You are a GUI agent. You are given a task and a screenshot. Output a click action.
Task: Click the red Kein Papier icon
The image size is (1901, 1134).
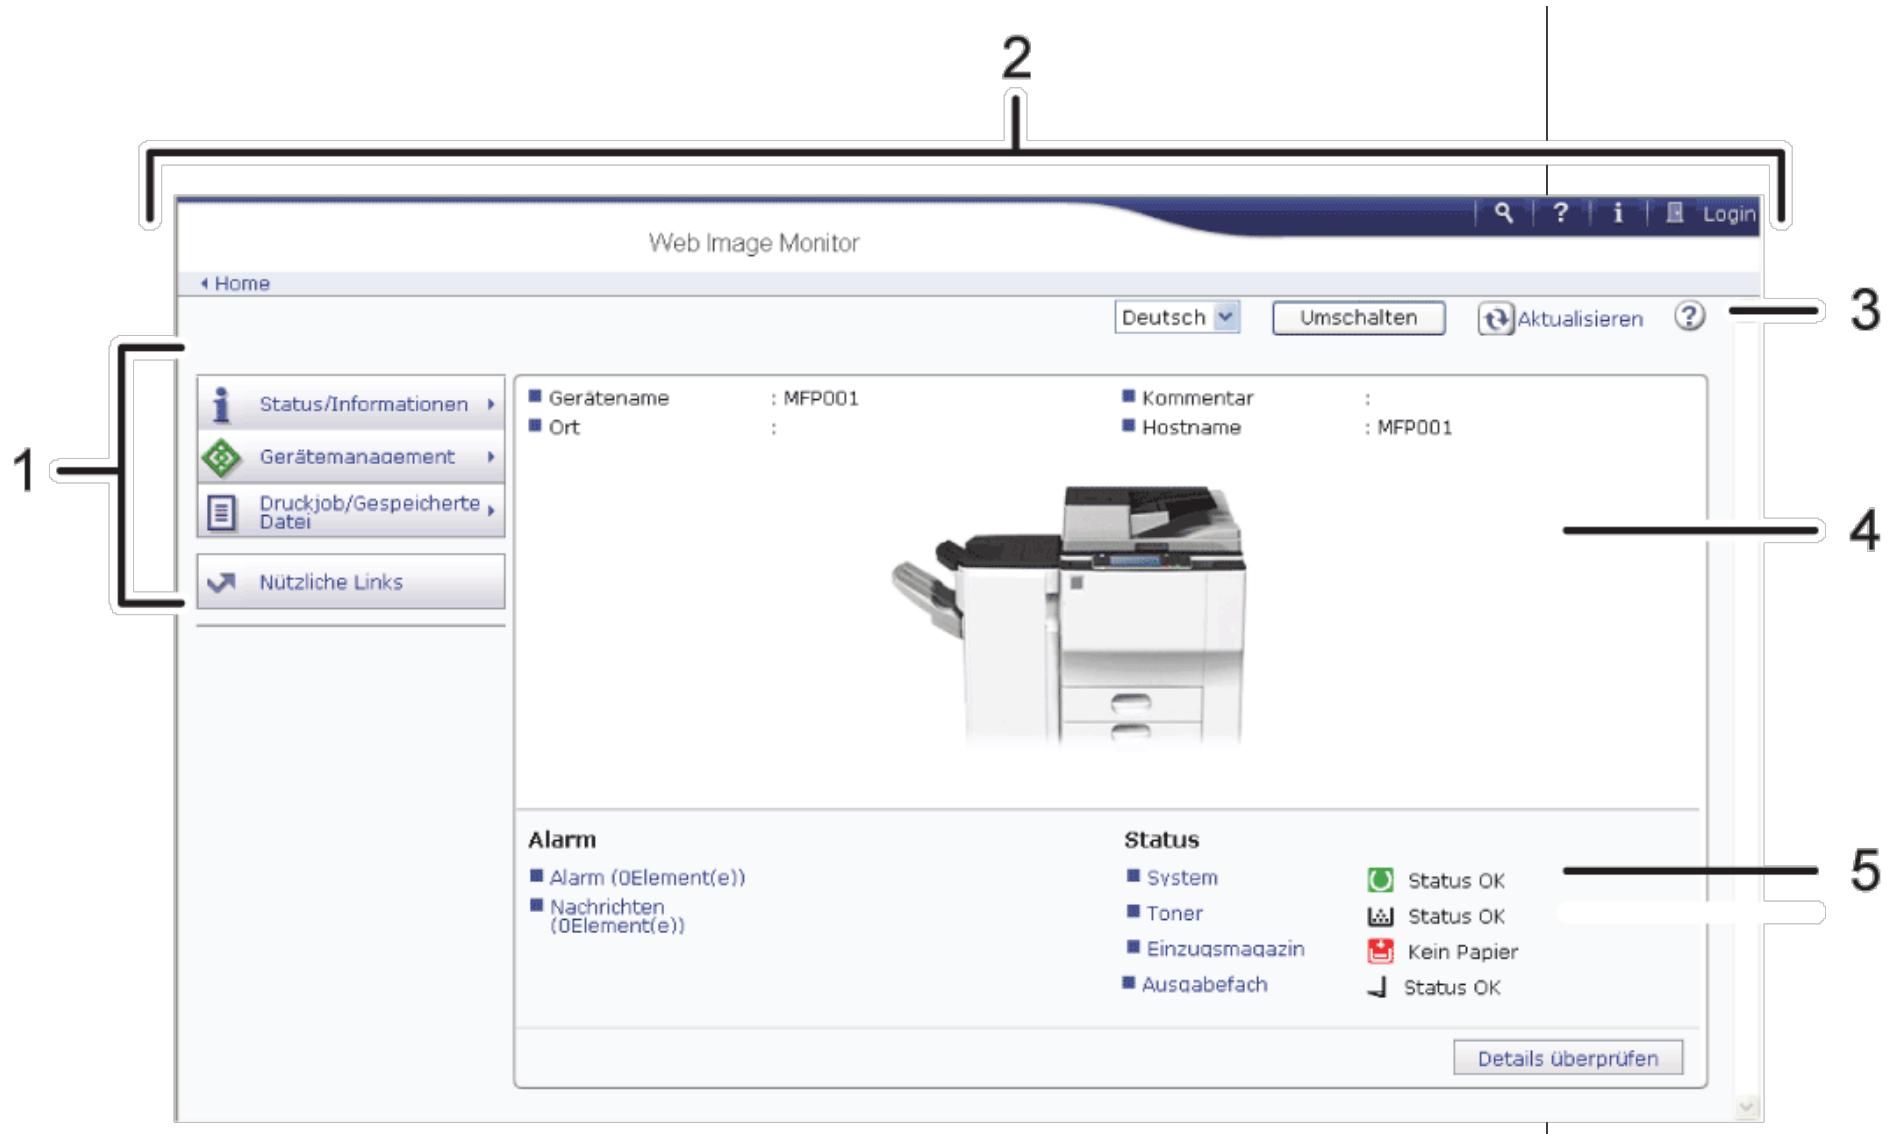point(1380,951)
